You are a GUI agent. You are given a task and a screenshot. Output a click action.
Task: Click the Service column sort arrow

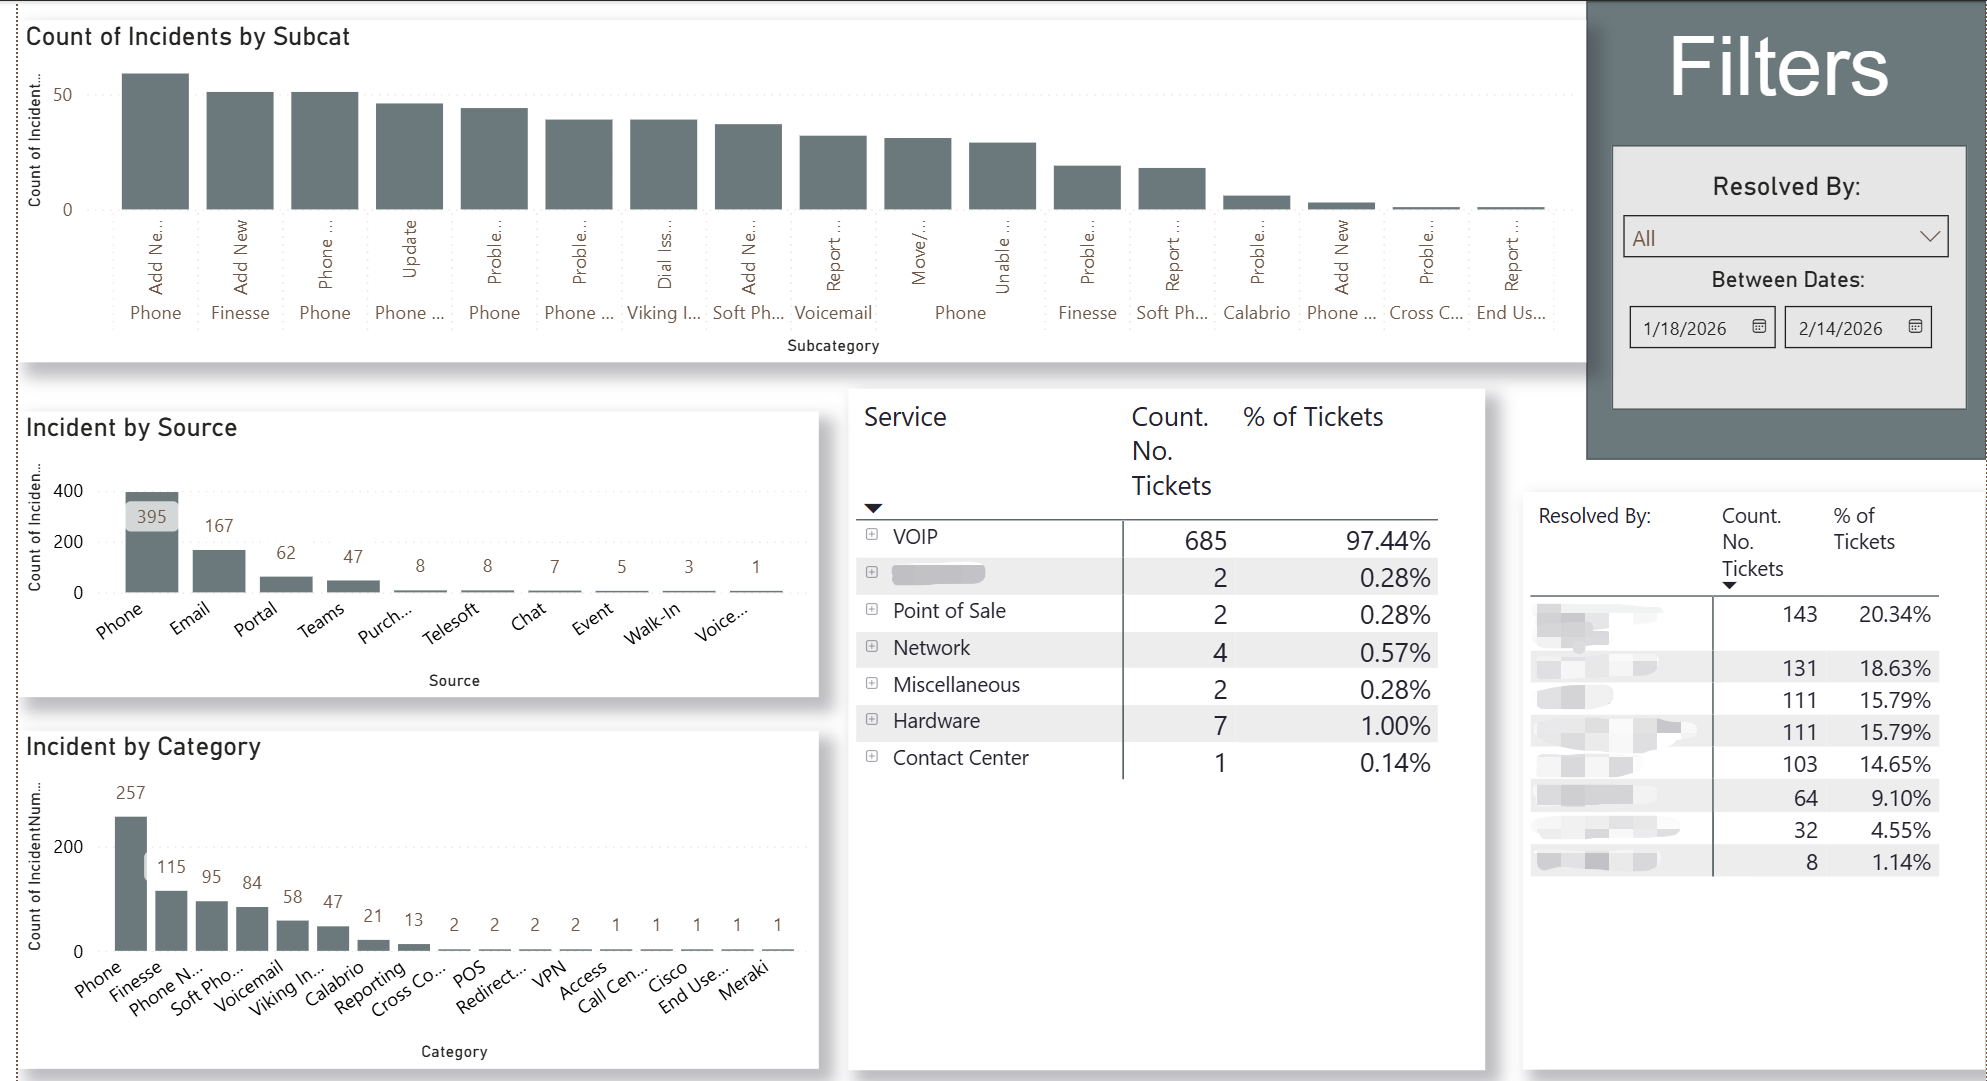(x=873, y=508)
